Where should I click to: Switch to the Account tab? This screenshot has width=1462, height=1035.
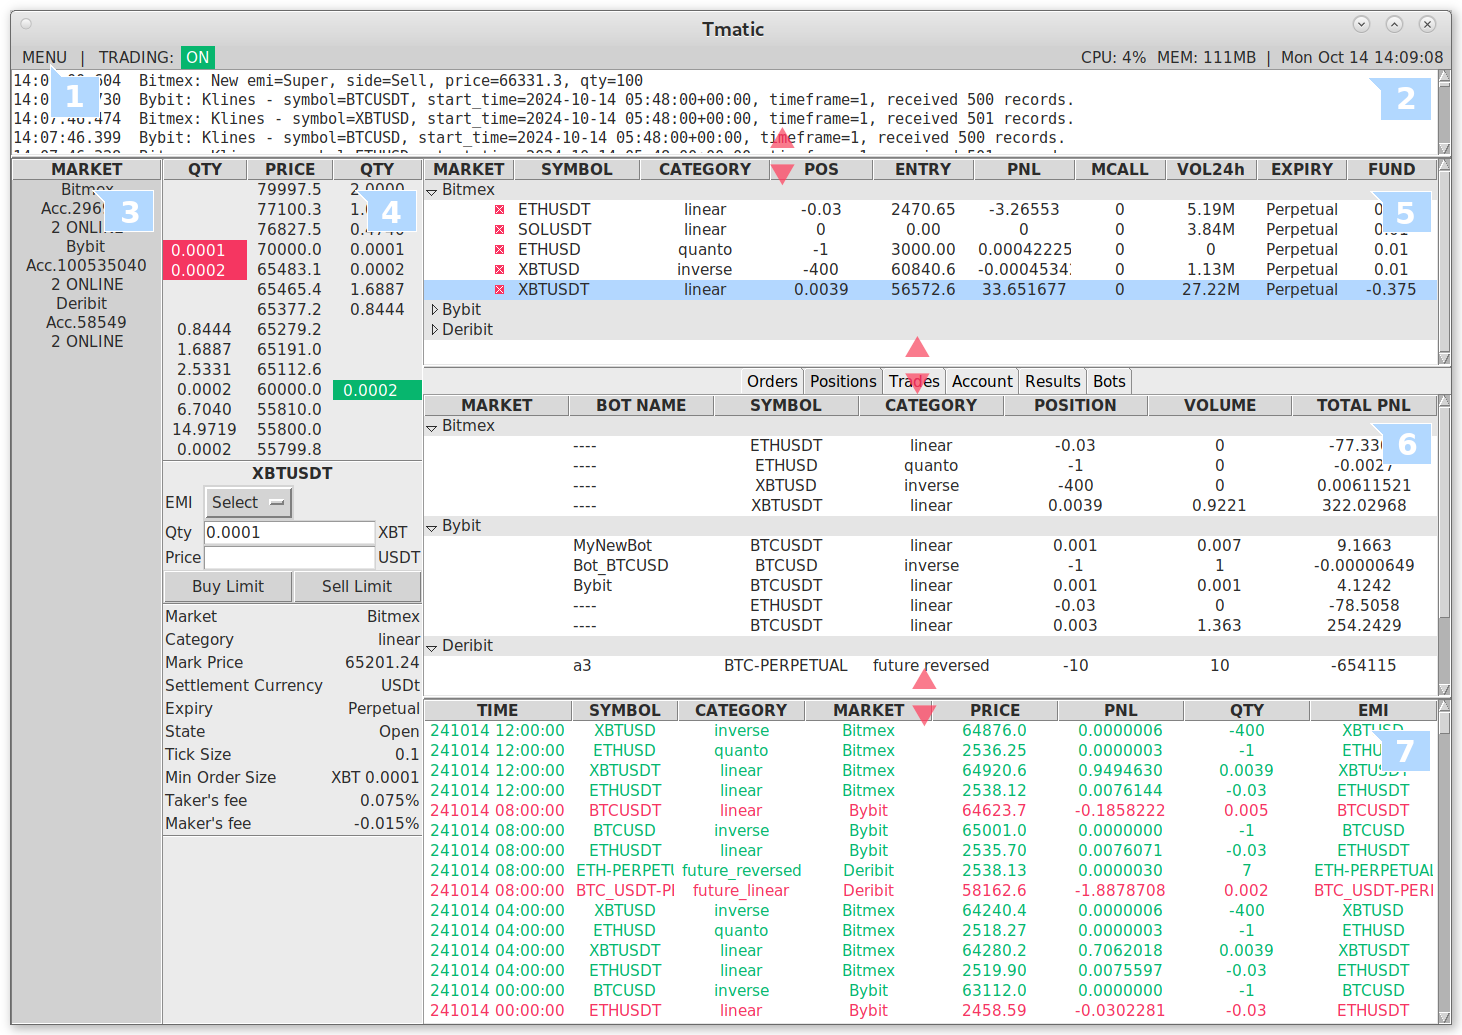coord(982,381)
